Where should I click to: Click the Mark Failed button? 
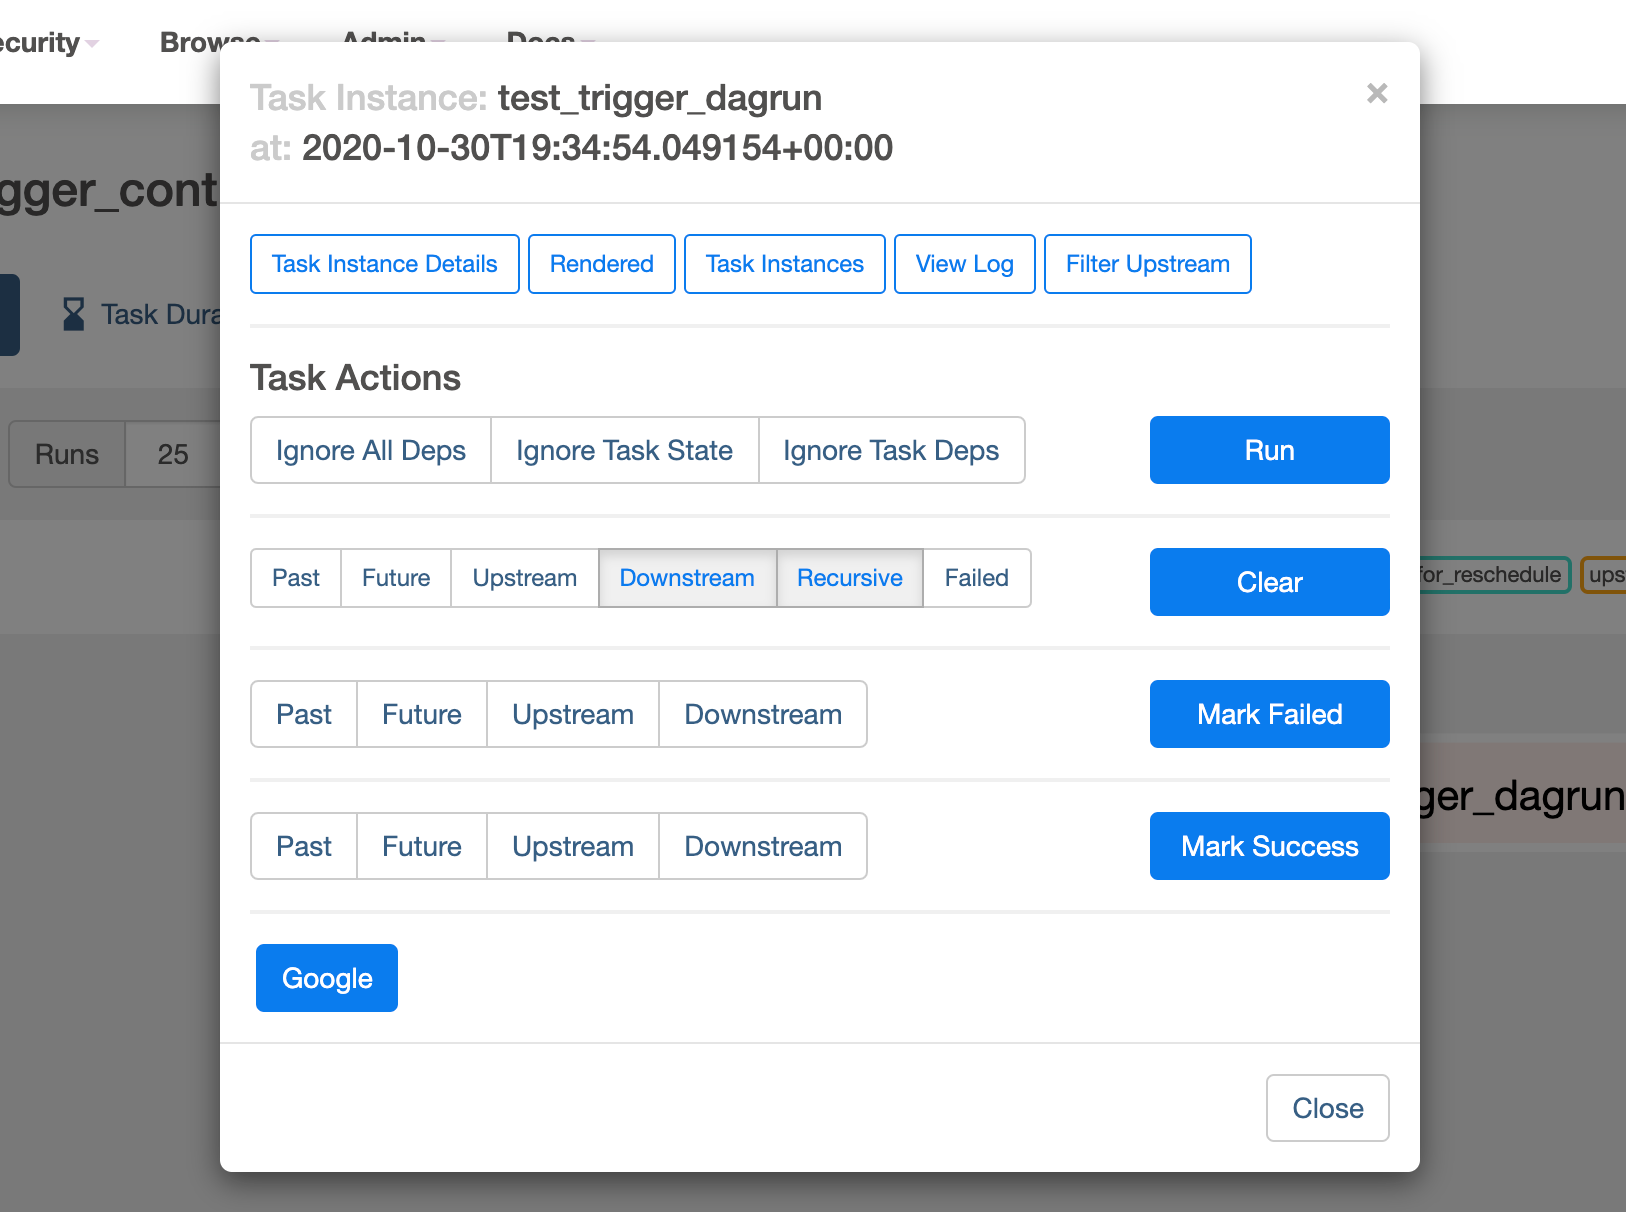[x=1269, y=714]
